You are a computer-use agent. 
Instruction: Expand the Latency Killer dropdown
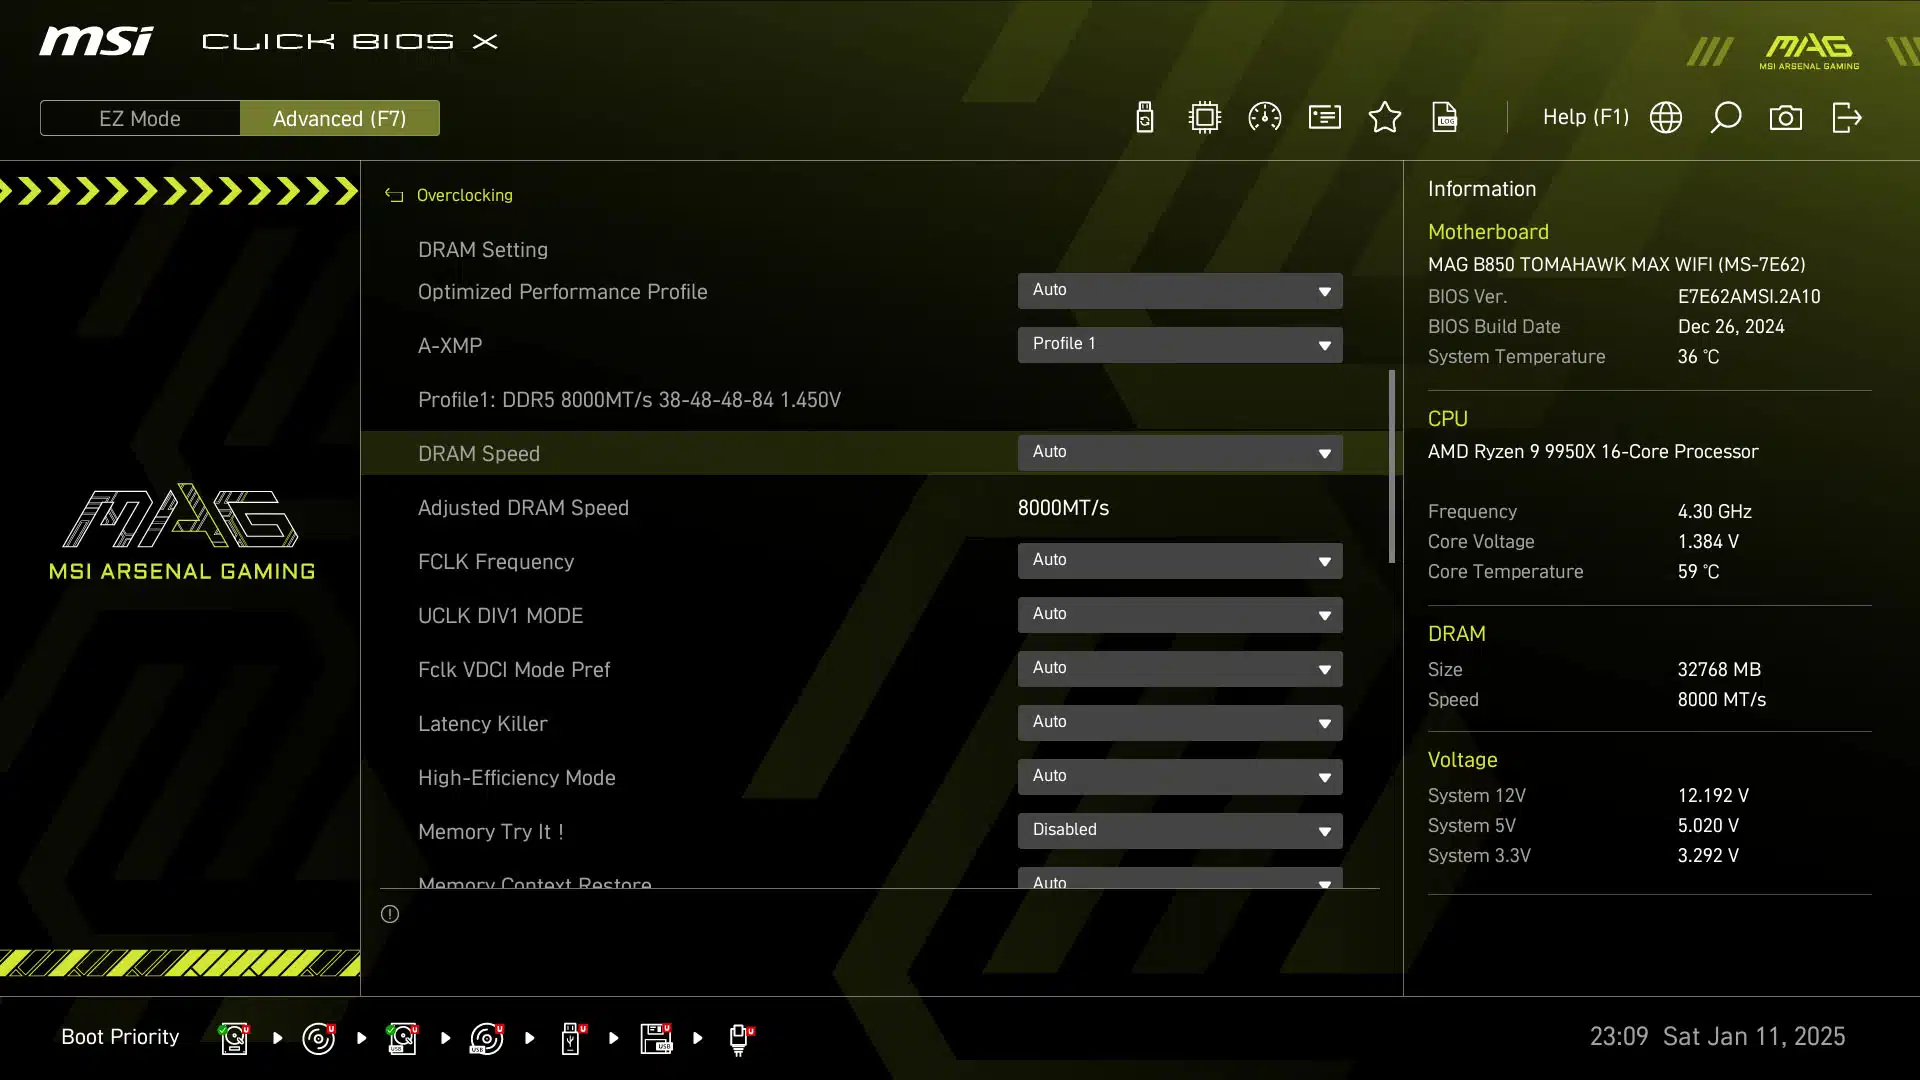[1180, 723]
